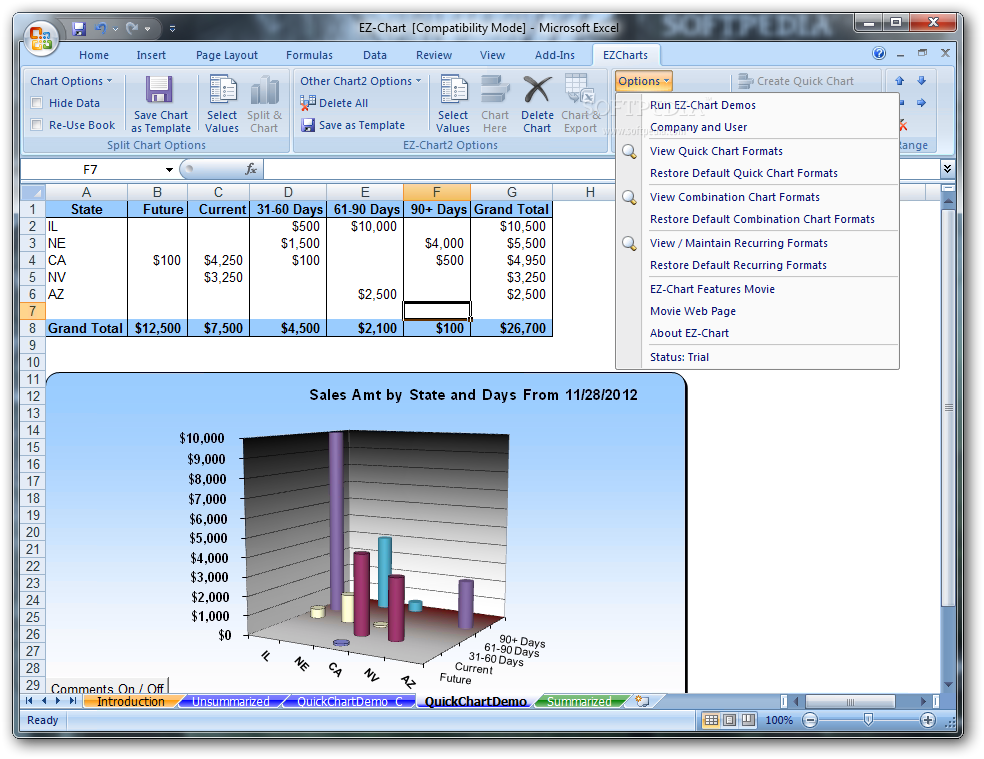Click into the Name Box field
Viewport: 984px width, 759px height.
click(90, 170)
